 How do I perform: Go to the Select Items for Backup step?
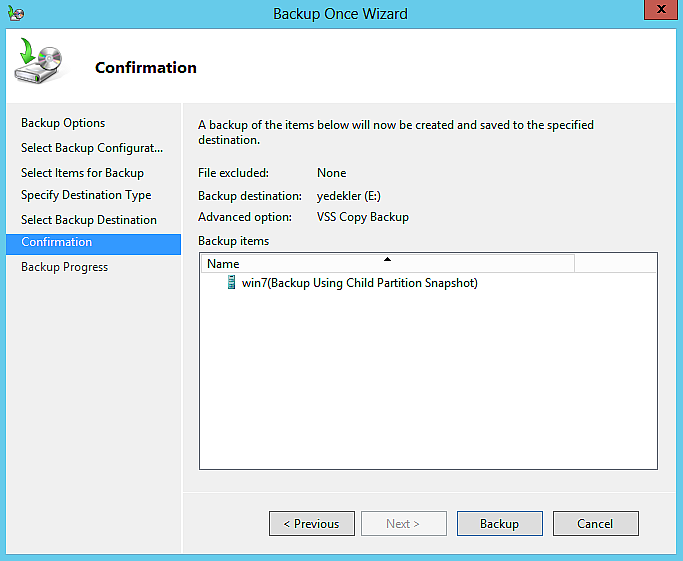pos(82,173)
